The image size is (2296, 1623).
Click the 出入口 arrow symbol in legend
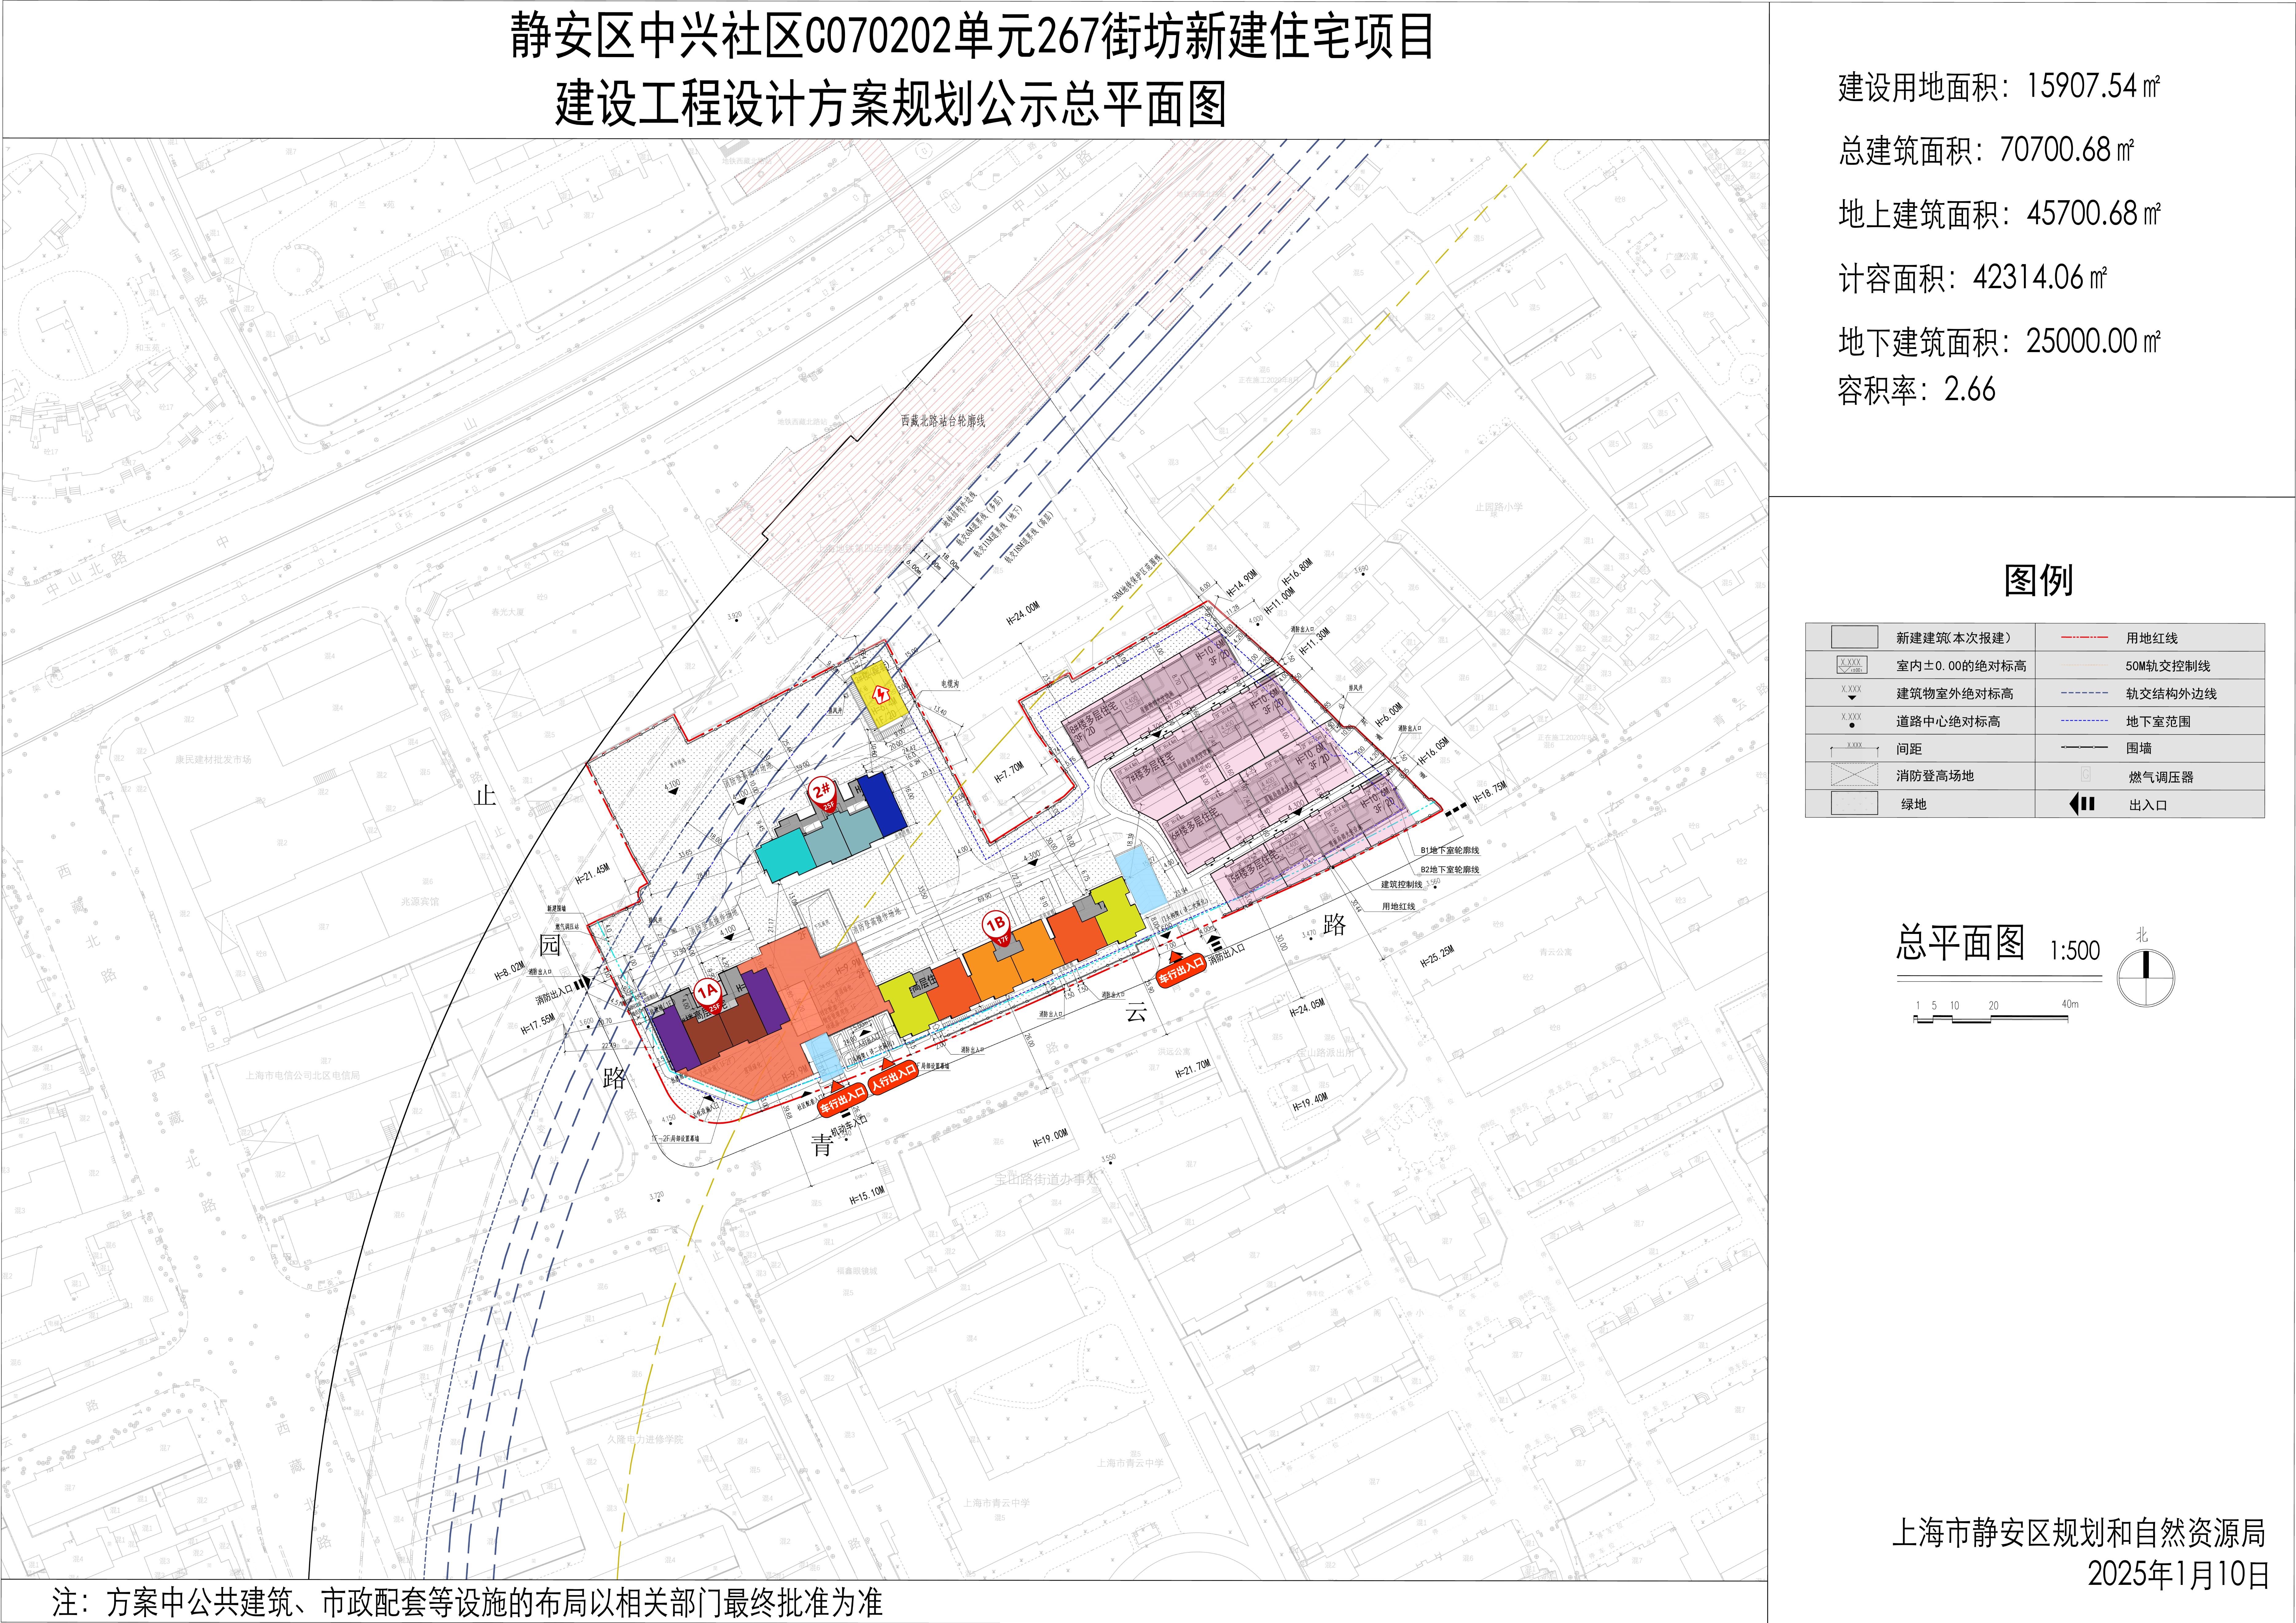[x=2082, y=804]
